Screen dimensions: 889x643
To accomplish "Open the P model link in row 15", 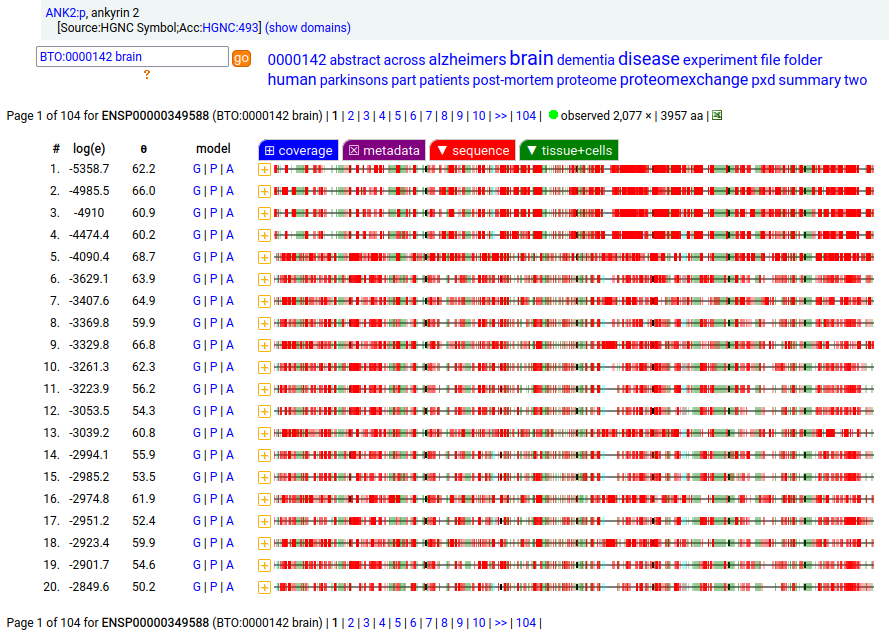I will pos(213,477).
